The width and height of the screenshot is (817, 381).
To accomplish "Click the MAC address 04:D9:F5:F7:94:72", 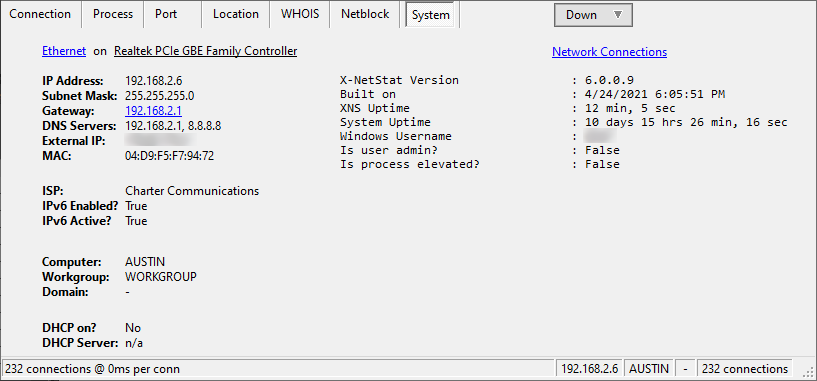I will tap(169, 156).
